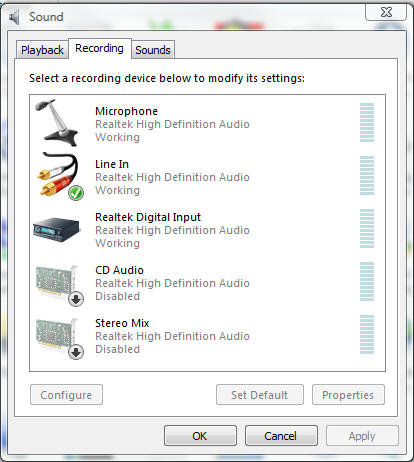Click the disabled arrow badge on Stereo Mix

76,352
